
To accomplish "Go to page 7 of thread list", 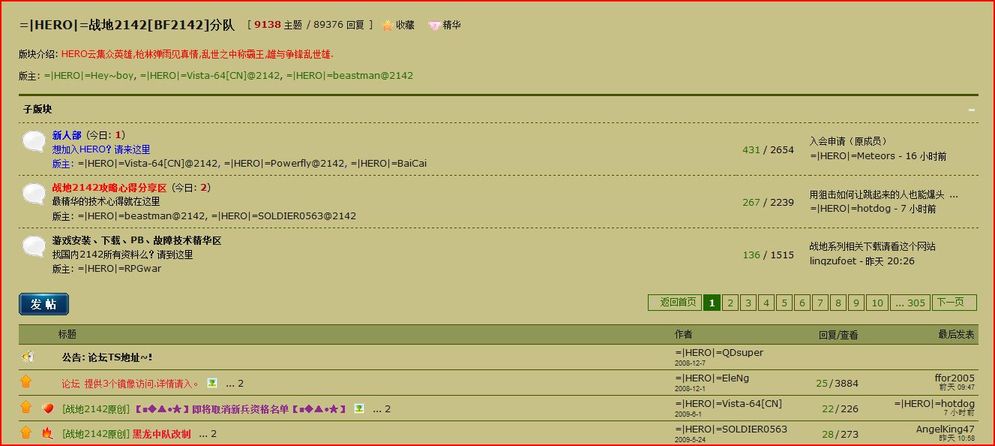I will (x=820, y=303).
